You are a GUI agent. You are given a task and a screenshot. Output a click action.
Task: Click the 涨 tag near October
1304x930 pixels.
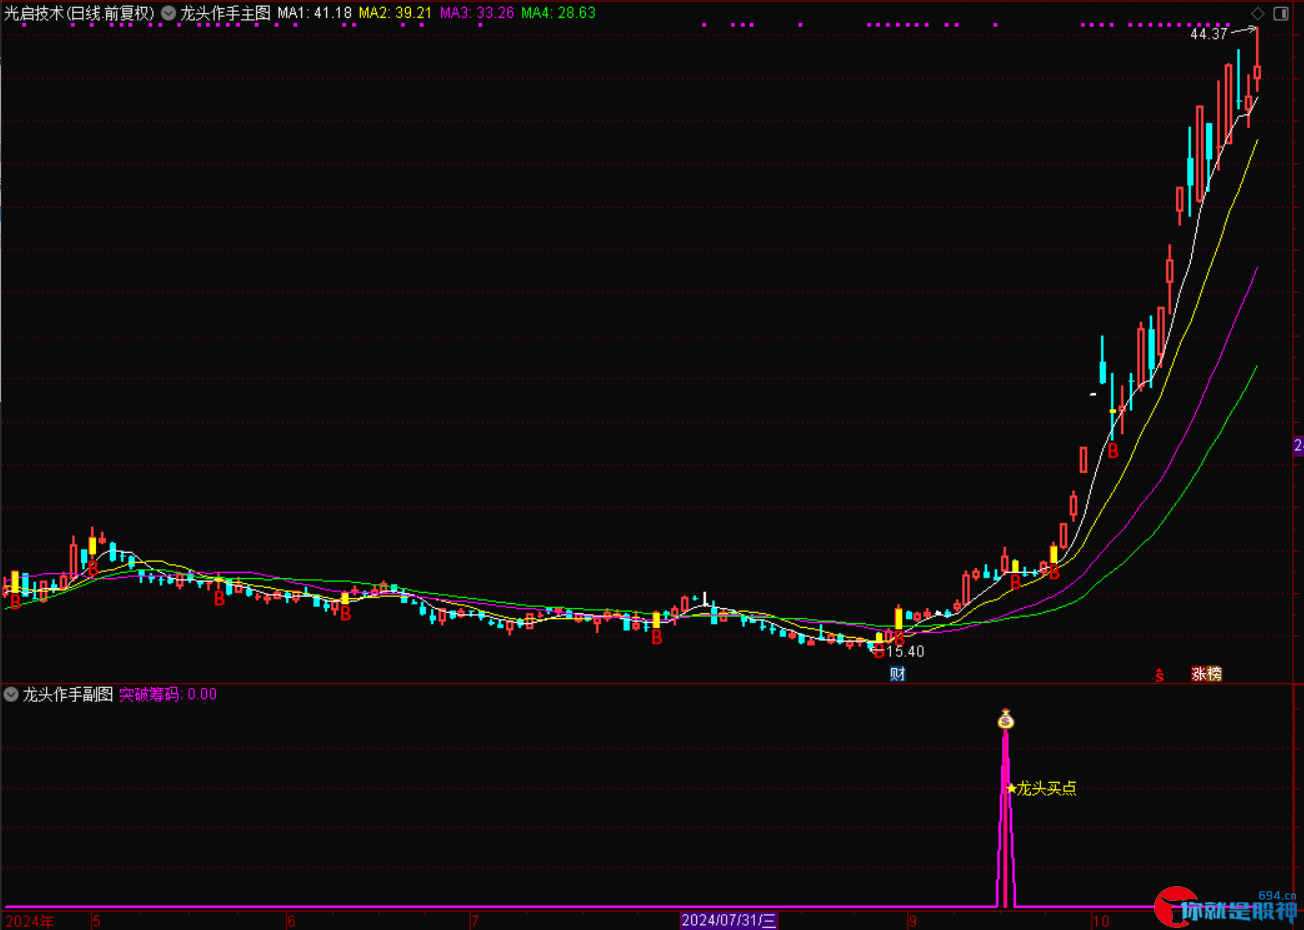[1199, 674]
